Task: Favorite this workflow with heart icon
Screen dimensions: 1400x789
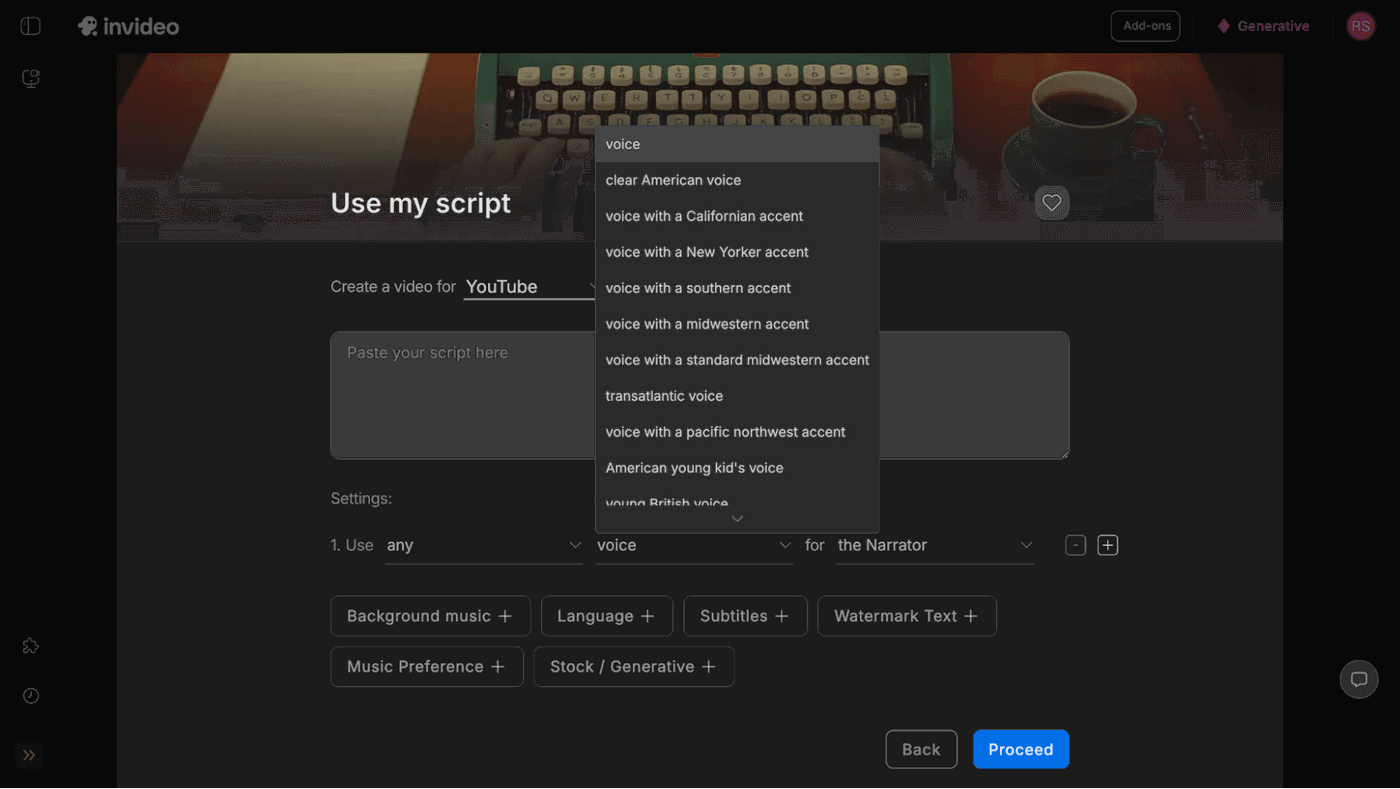Action: 1051,203
